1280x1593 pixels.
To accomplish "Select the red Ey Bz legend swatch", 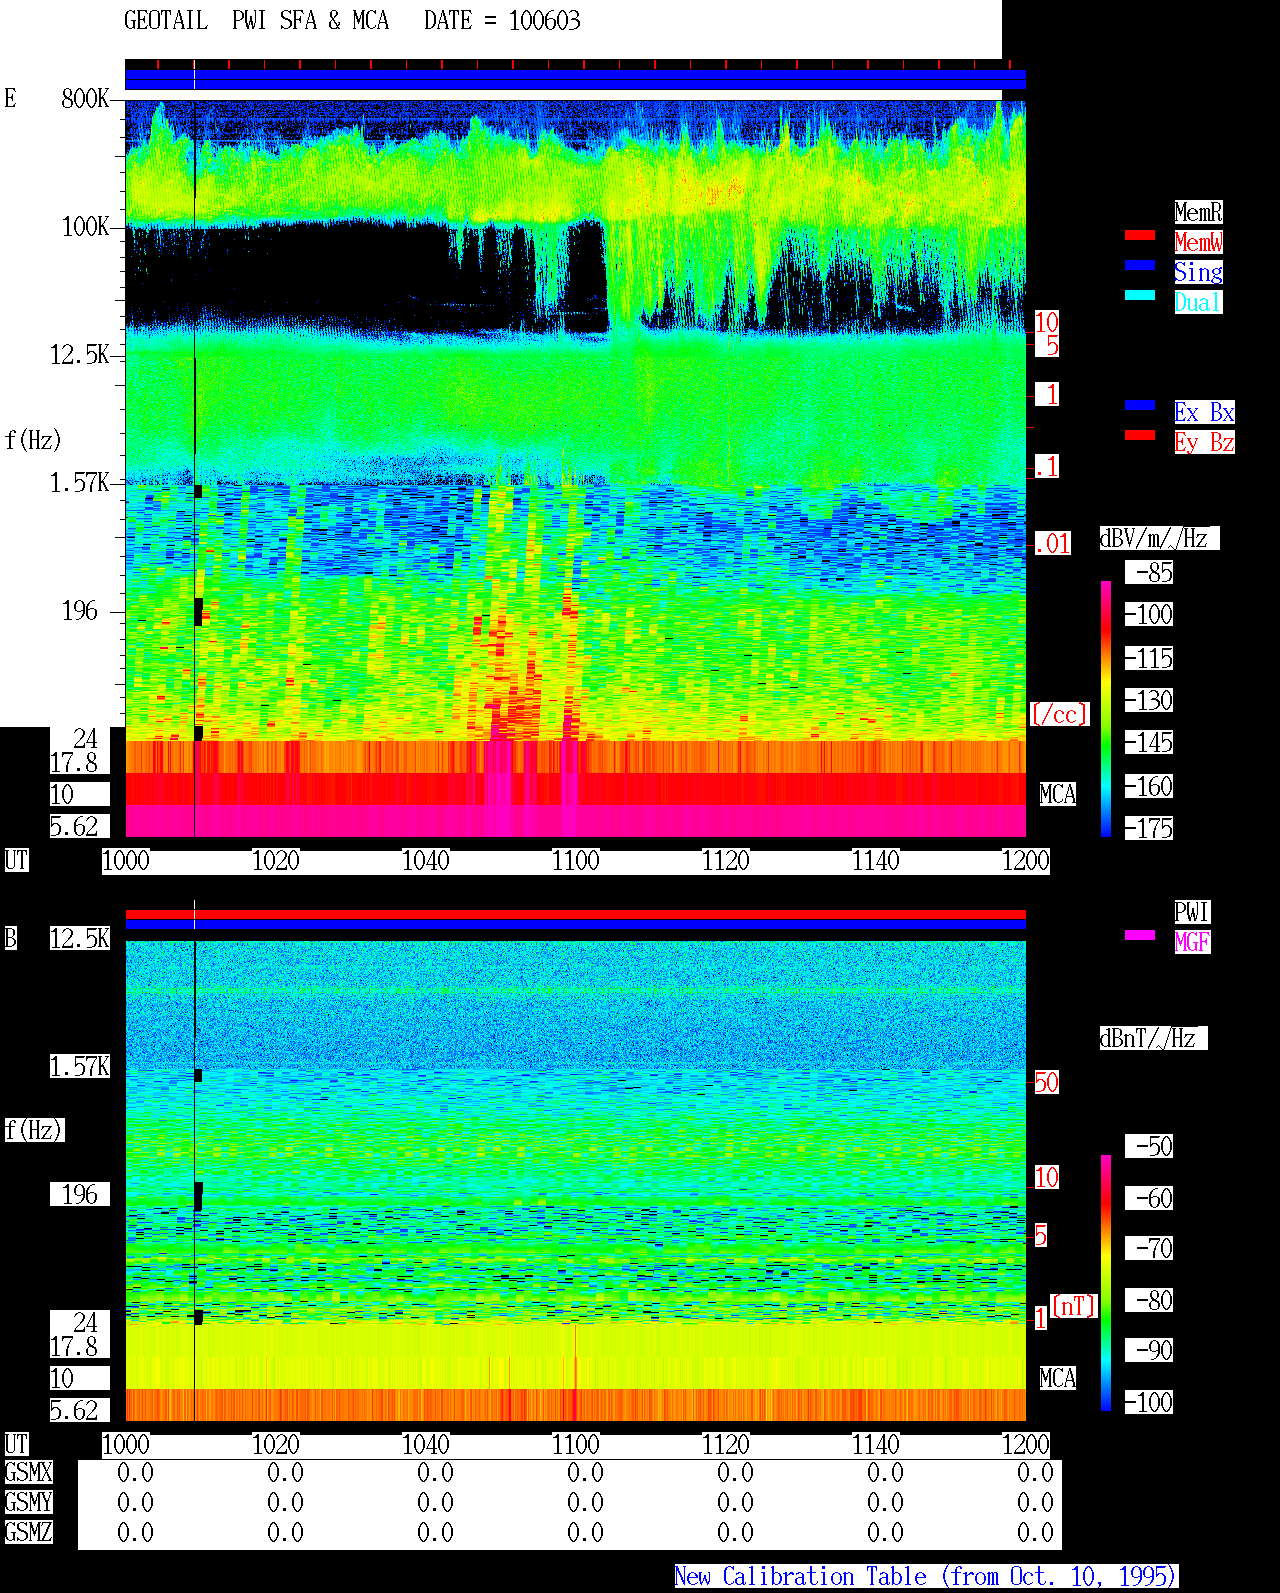I will pyautogui.click(x=1140, y=435).
